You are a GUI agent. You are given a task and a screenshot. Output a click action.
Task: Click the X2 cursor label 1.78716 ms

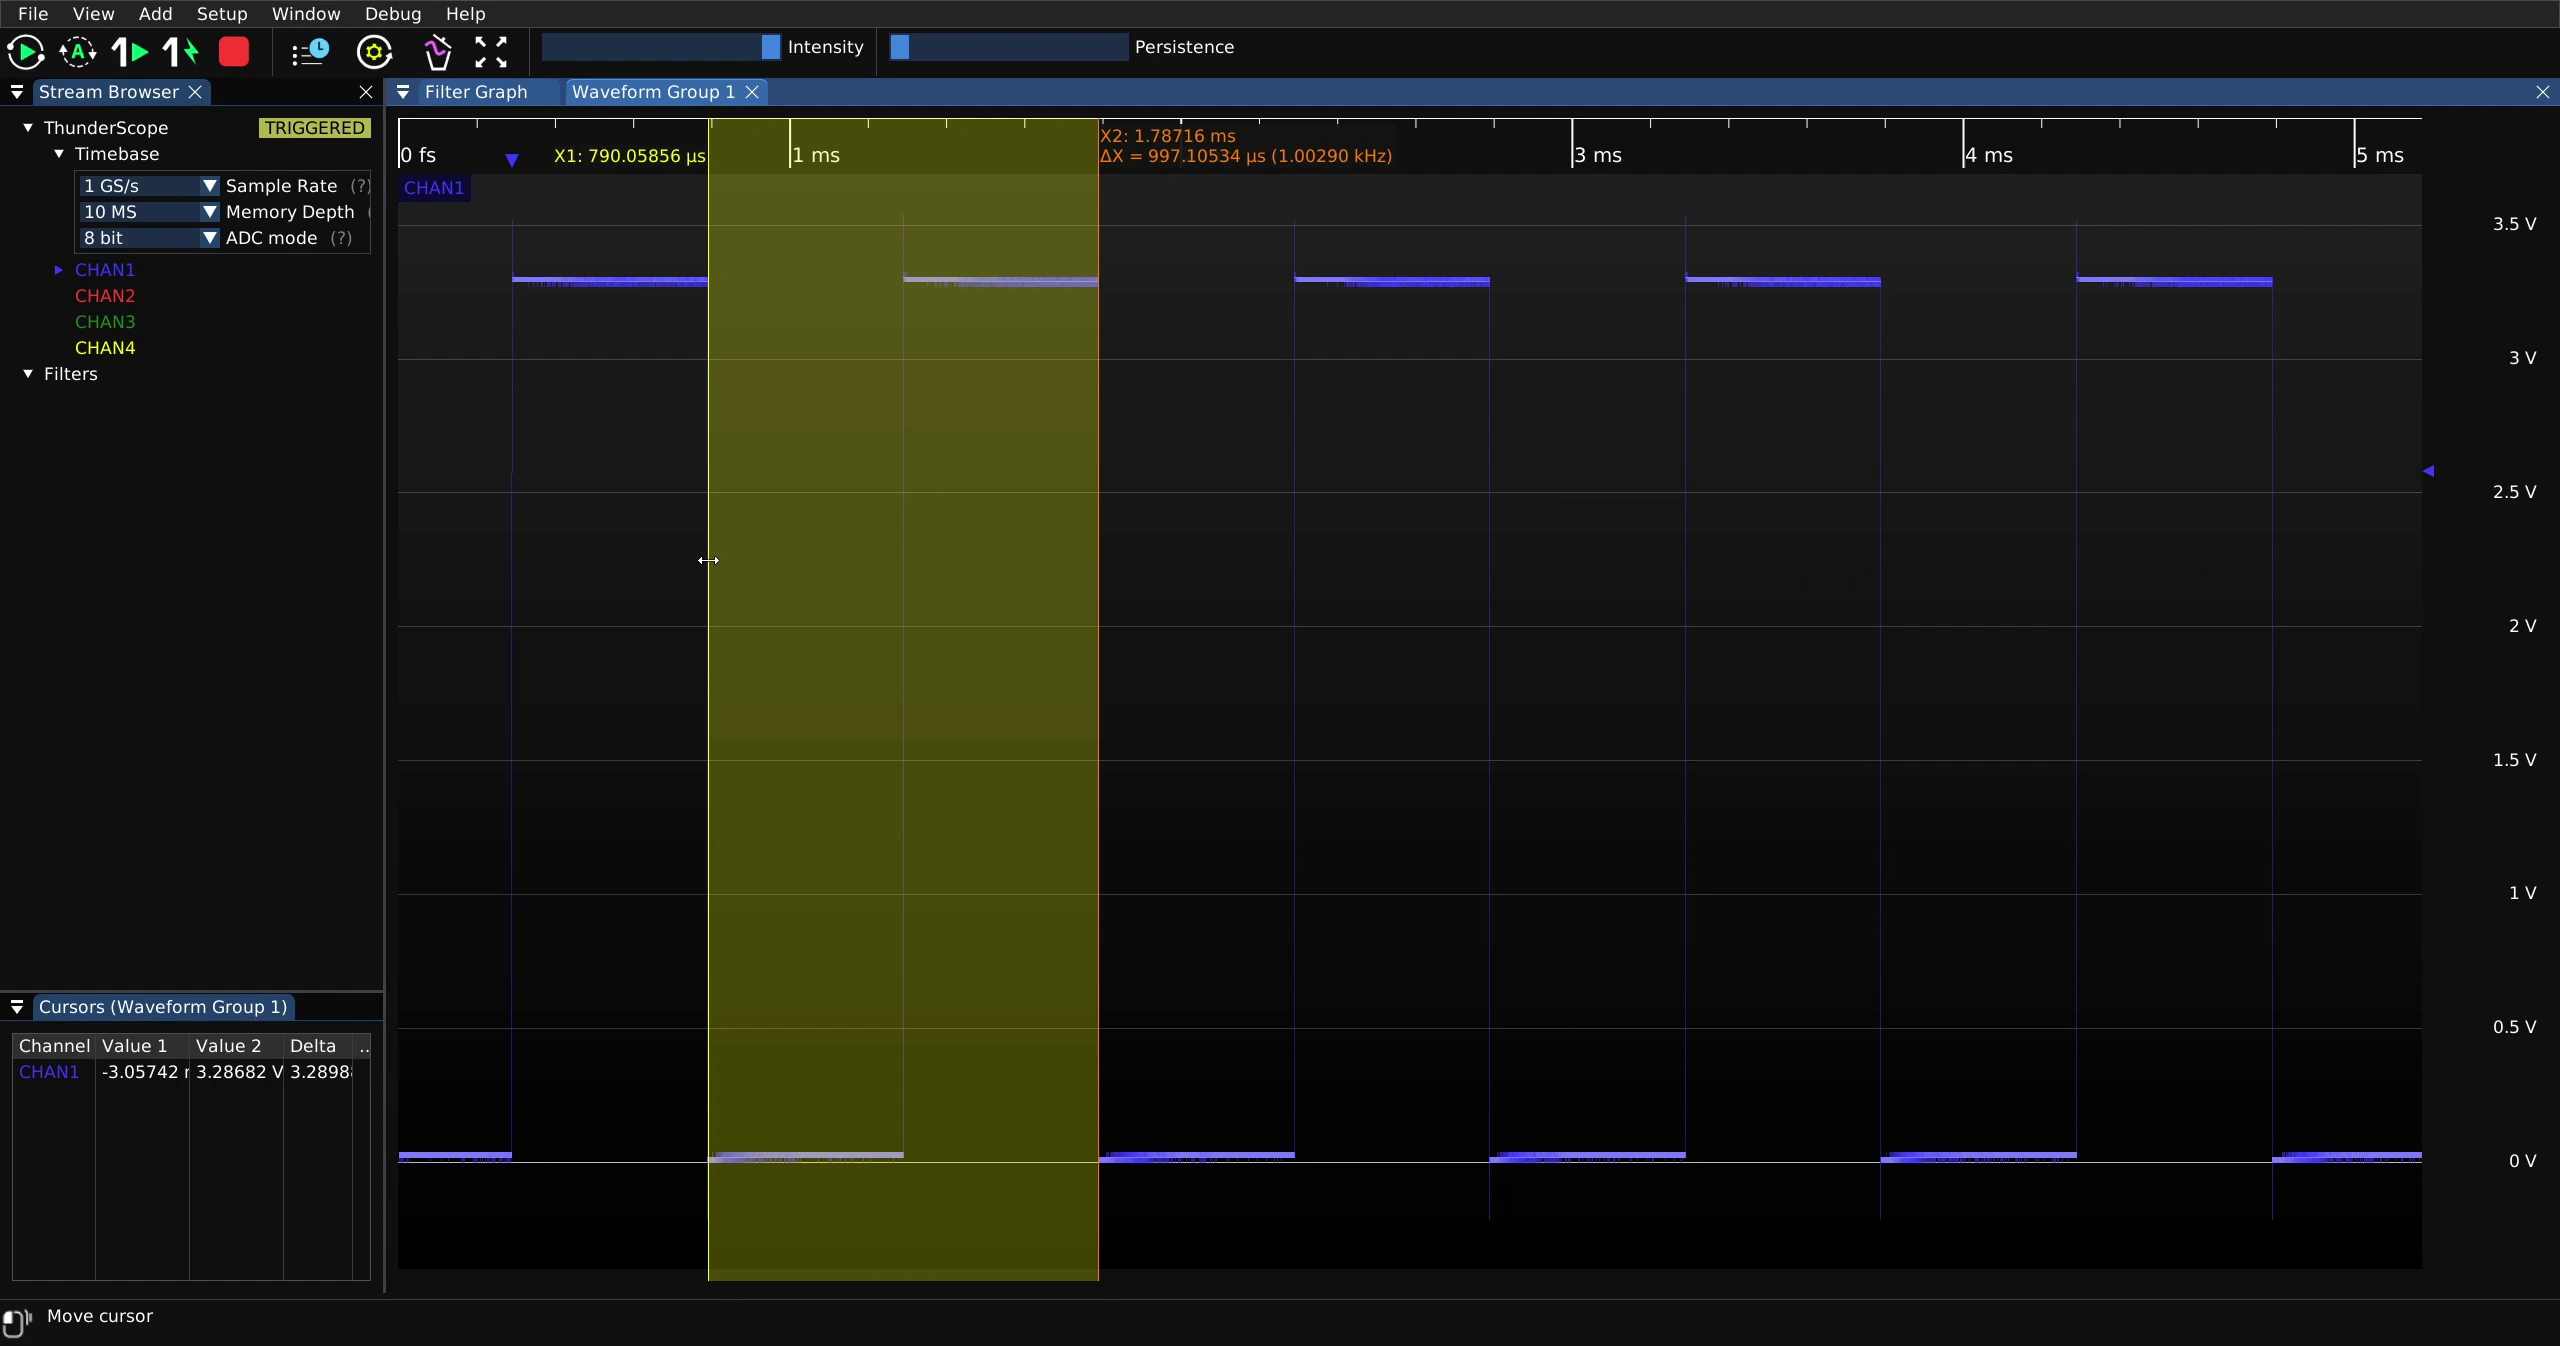point(1168,136)
